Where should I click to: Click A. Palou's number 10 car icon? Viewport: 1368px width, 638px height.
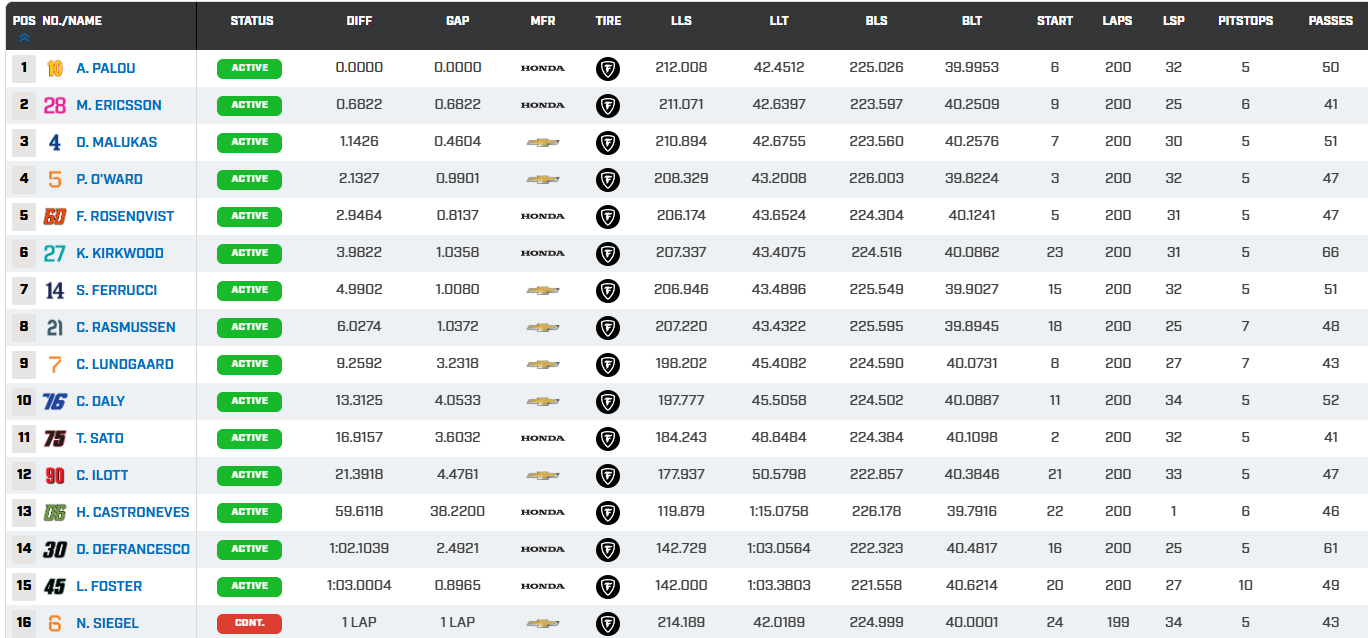pyautogui.click(x=55, y=68)
